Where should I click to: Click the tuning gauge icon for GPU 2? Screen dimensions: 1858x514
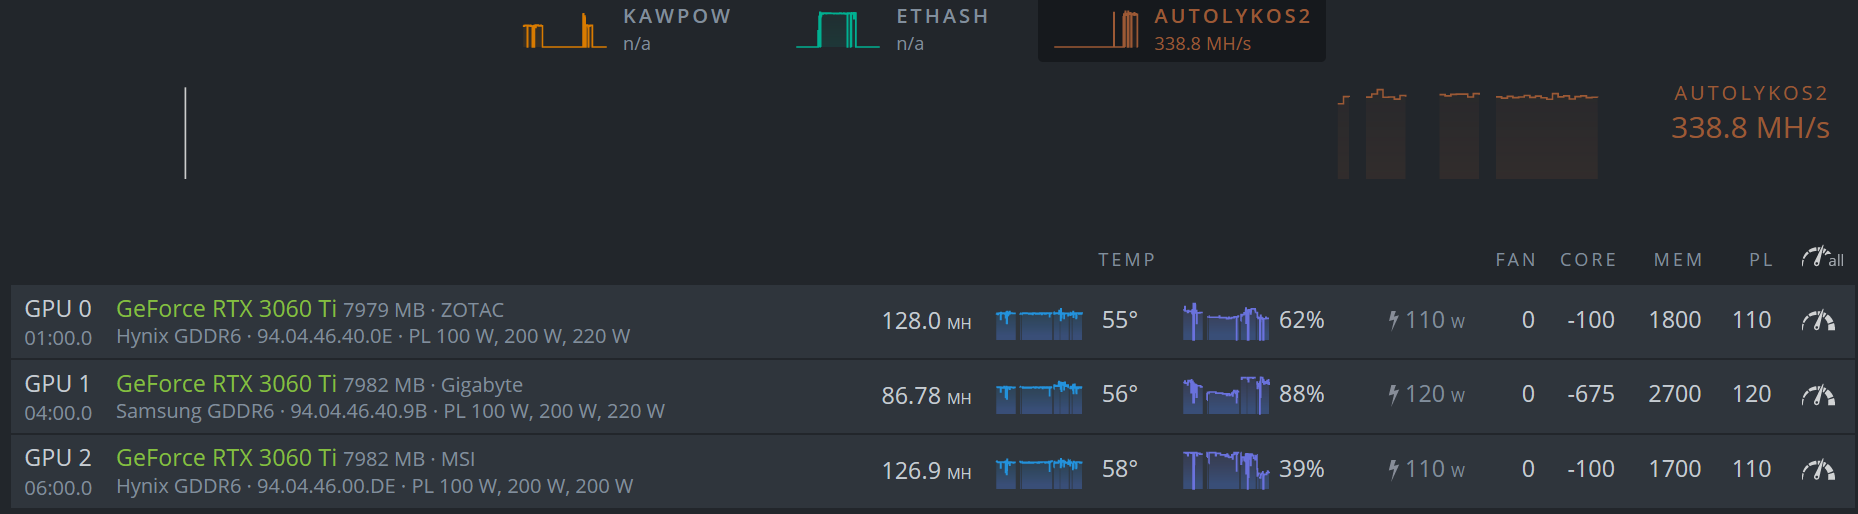(1818, 470)
